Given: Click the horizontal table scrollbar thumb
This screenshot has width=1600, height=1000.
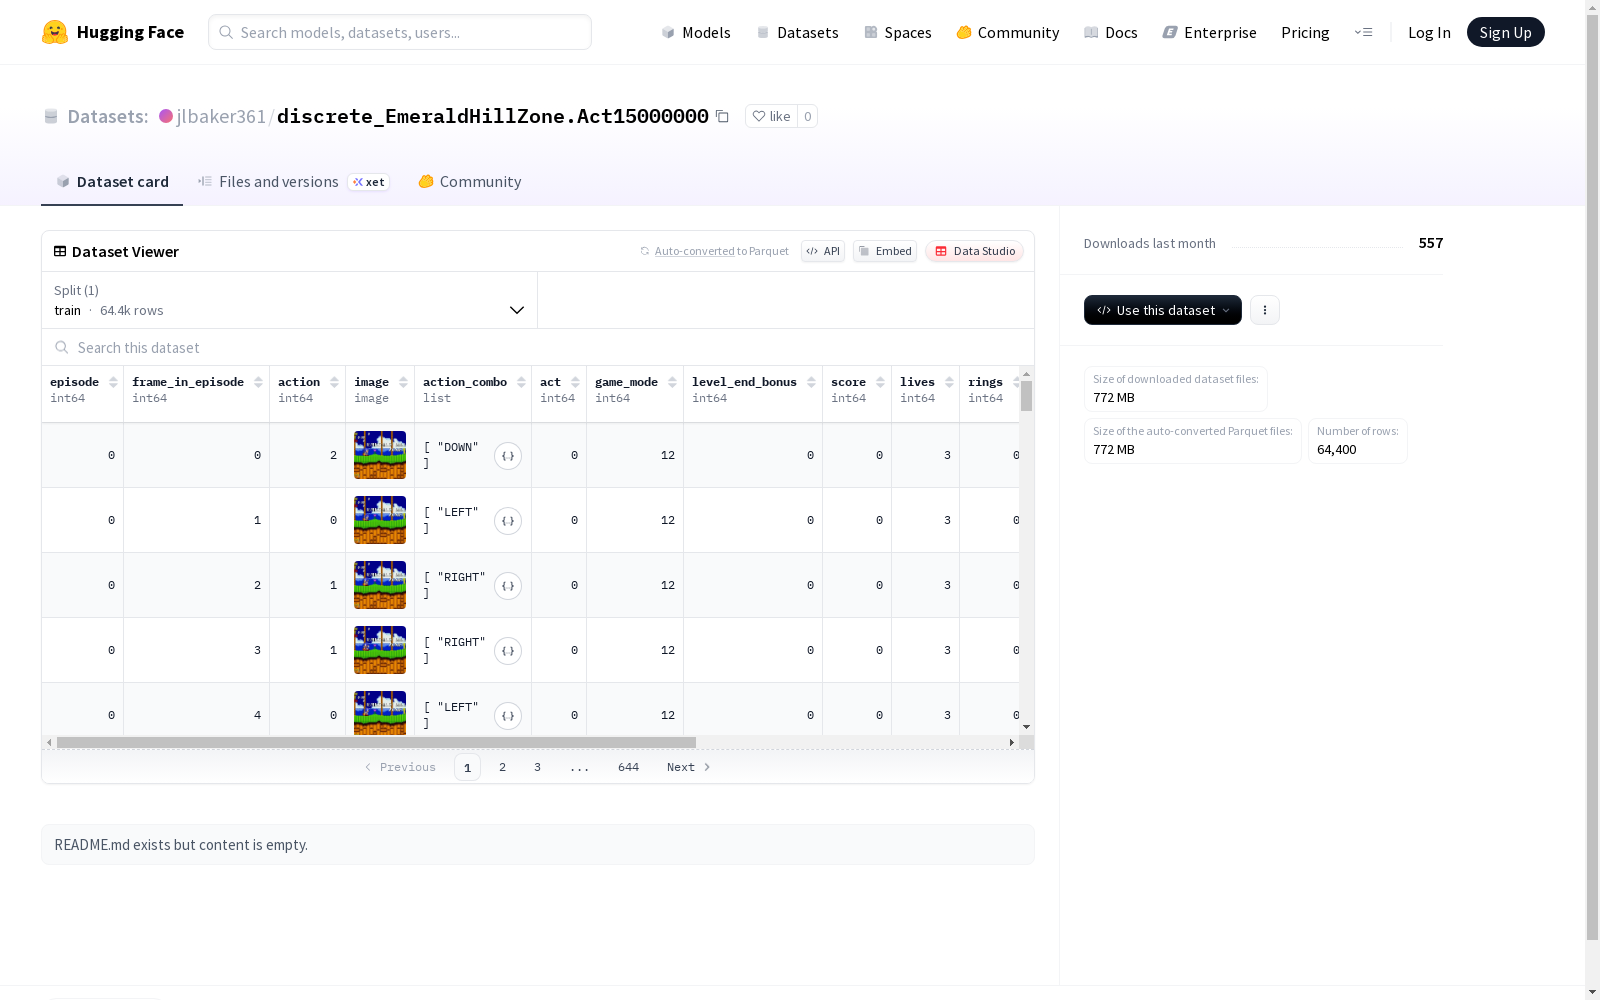Looking at the screenshot, I should [376, 742].
